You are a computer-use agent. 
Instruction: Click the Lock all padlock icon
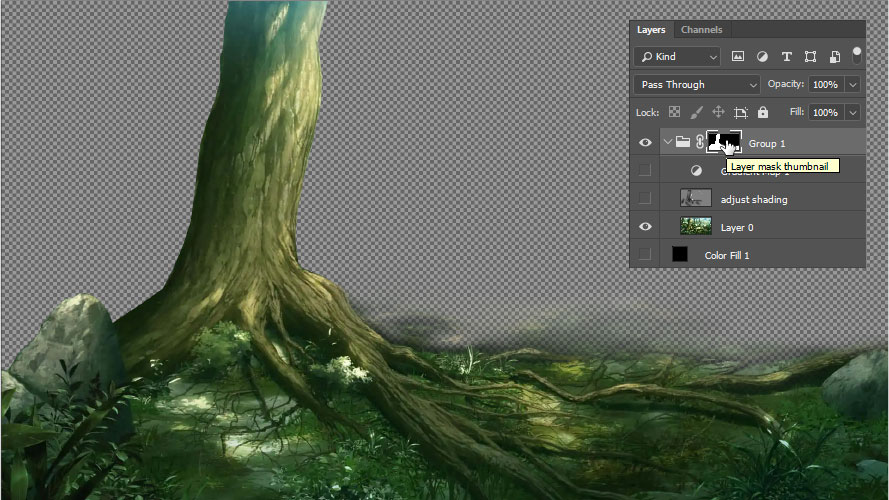(763, 113)
